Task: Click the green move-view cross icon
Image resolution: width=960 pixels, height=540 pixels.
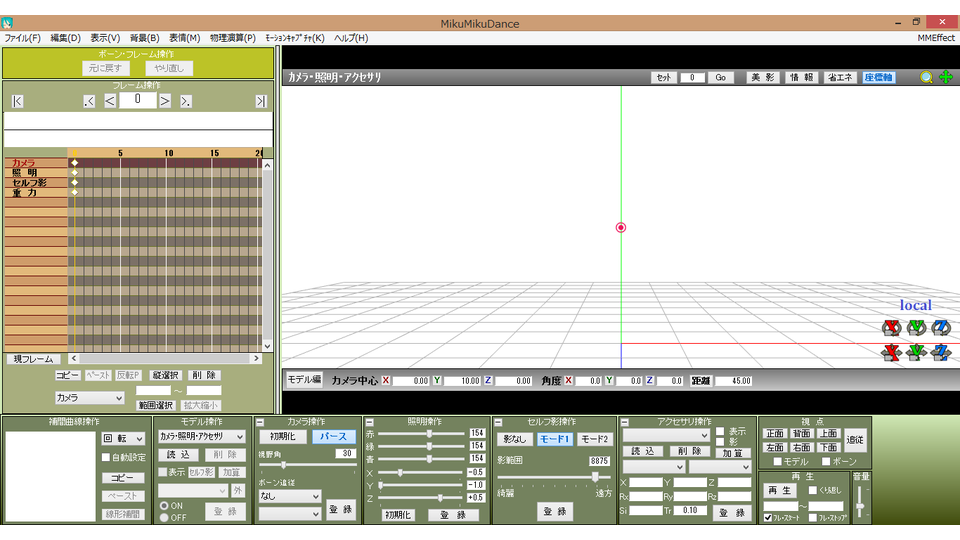Action: 945,77
